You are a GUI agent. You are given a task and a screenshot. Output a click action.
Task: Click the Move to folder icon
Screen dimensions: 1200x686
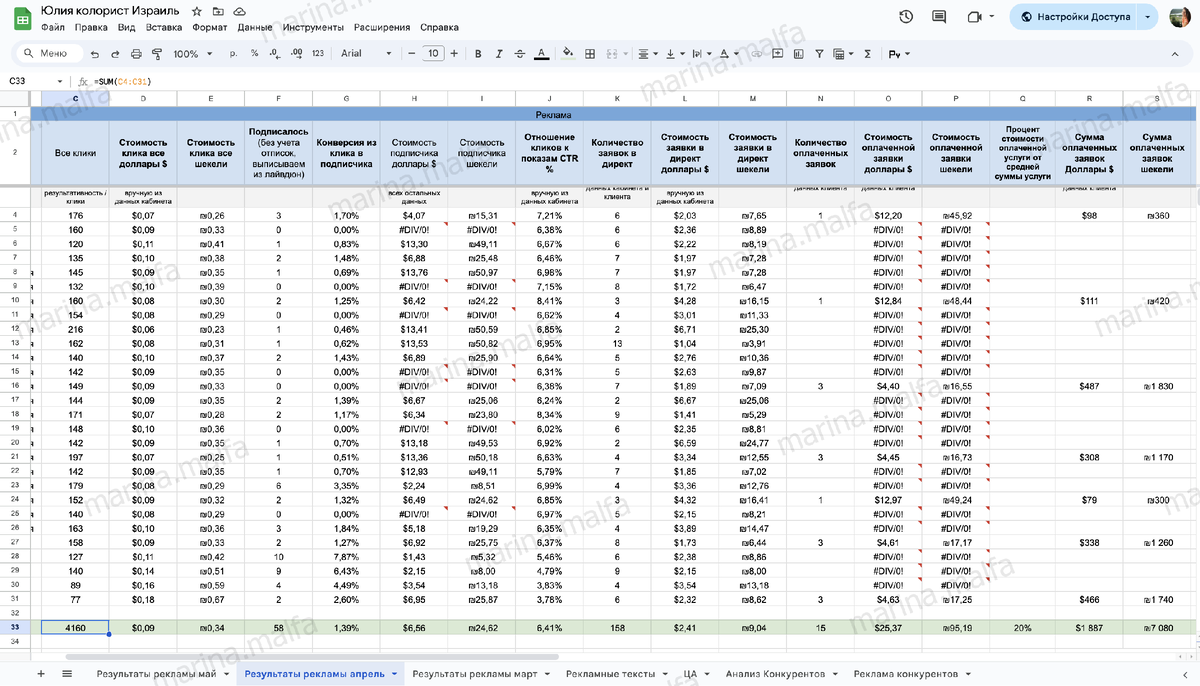tap(218, 9)
